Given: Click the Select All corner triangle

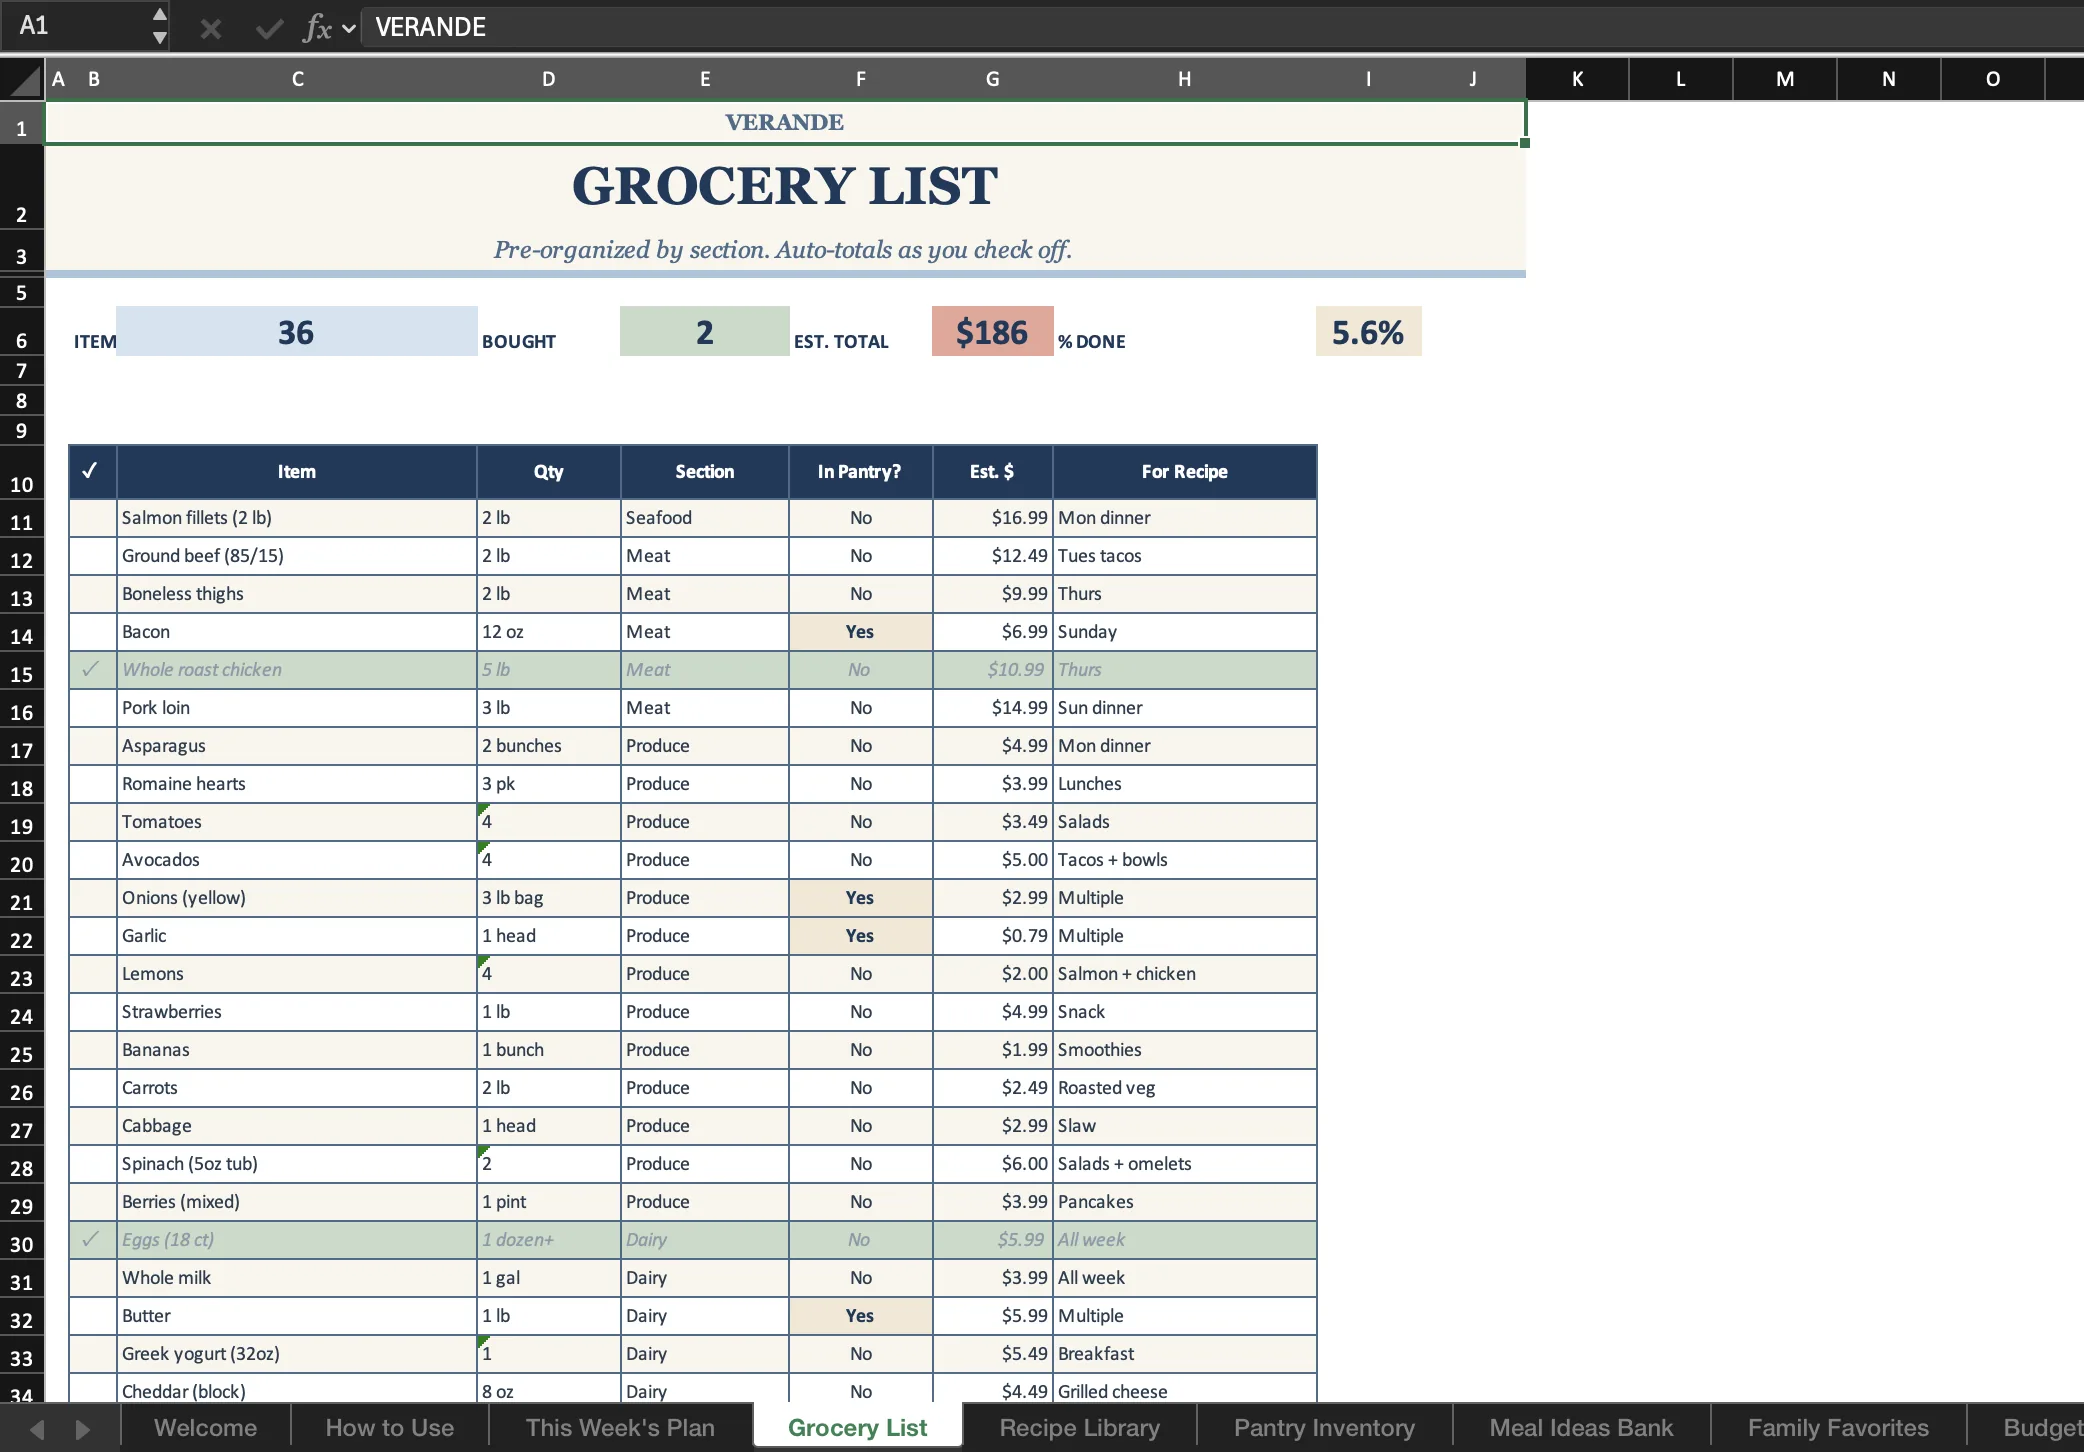Looking at the screenshot, I should (x=22, y=79).
